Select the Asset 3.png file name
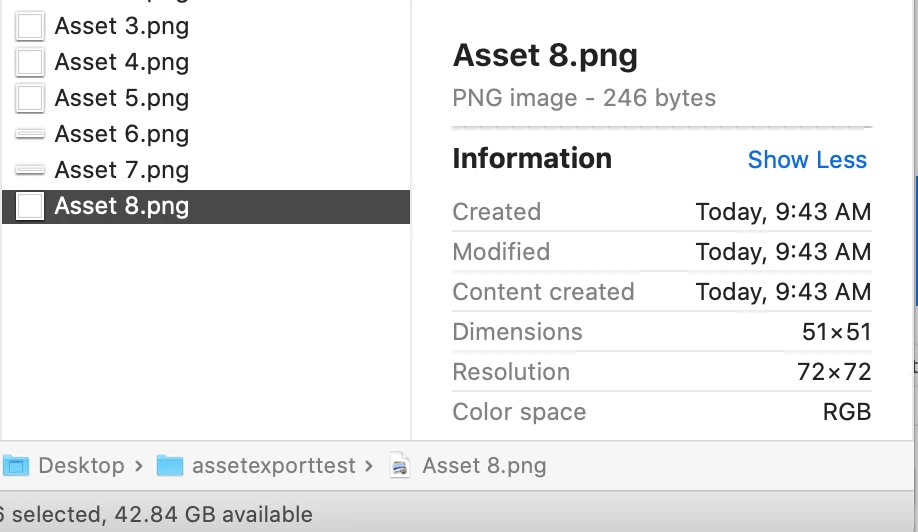 (x=122, y=27)
